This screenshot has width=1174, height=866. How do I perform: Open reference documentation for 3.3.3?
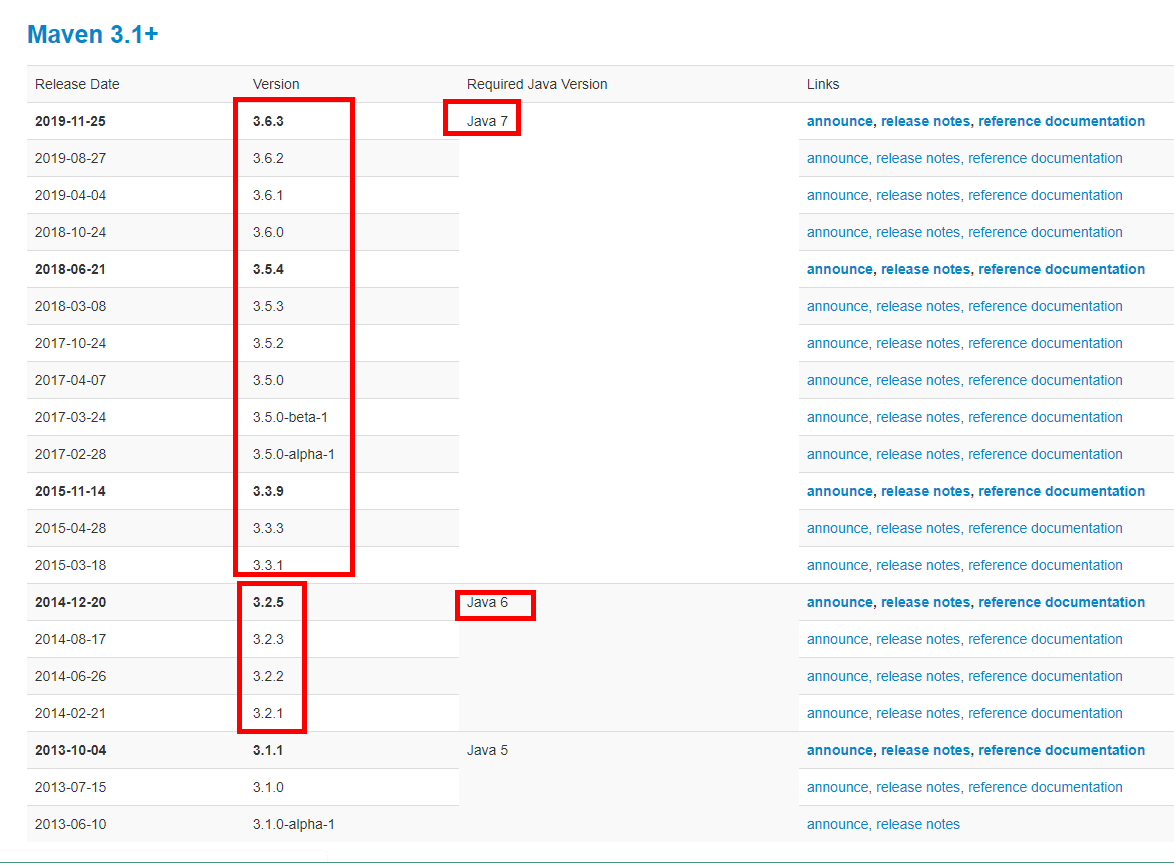click(1045, 528)
